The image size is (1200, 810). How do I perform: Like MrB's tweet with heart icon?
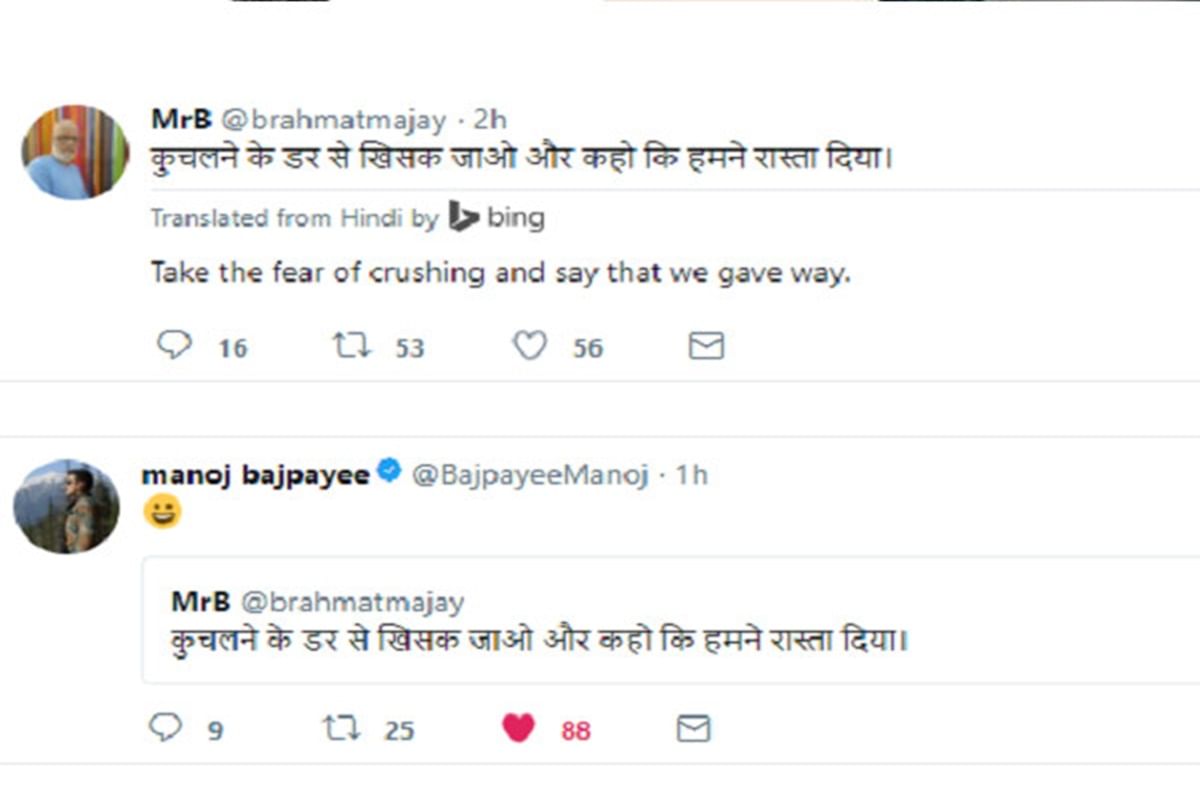click(530, 346)
